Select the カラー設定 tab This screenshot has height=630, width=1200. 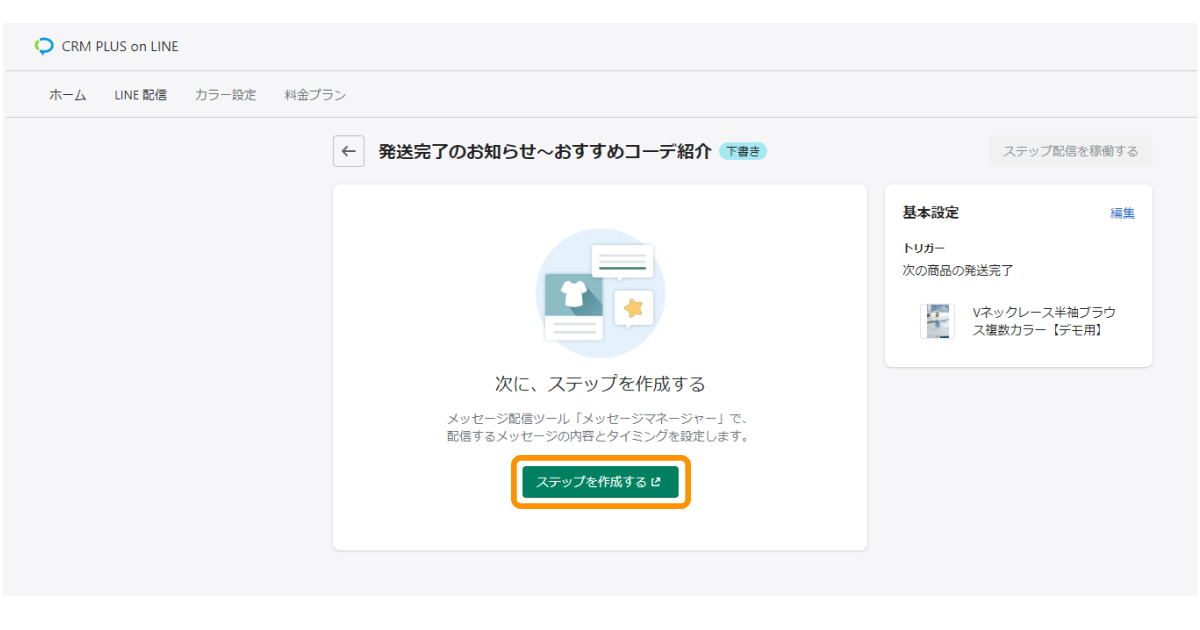225,95
